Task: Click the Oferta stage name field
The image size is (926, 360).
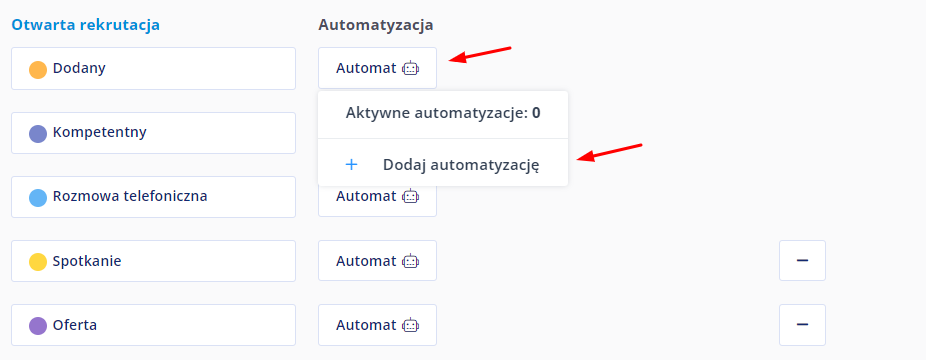Action: (x=154, y=325)
